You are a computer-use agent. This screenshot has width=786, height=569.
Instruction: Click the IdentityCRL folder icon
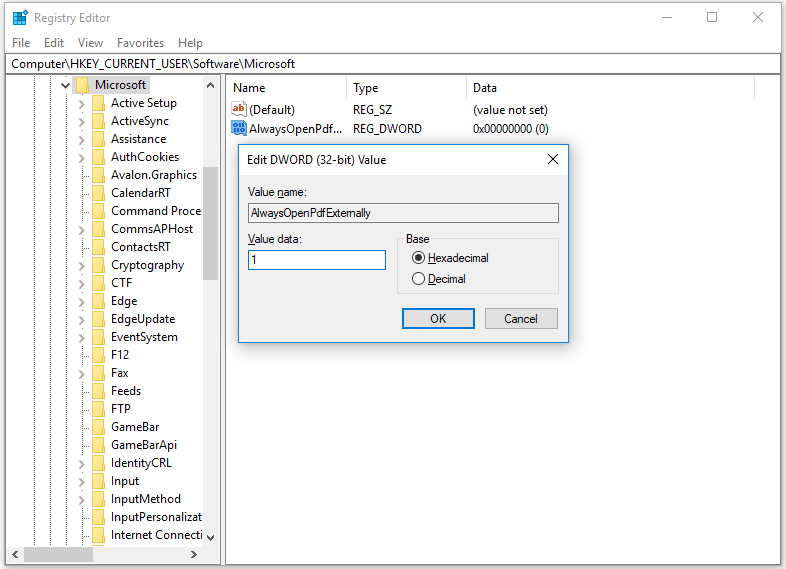(x=98, y=464)
